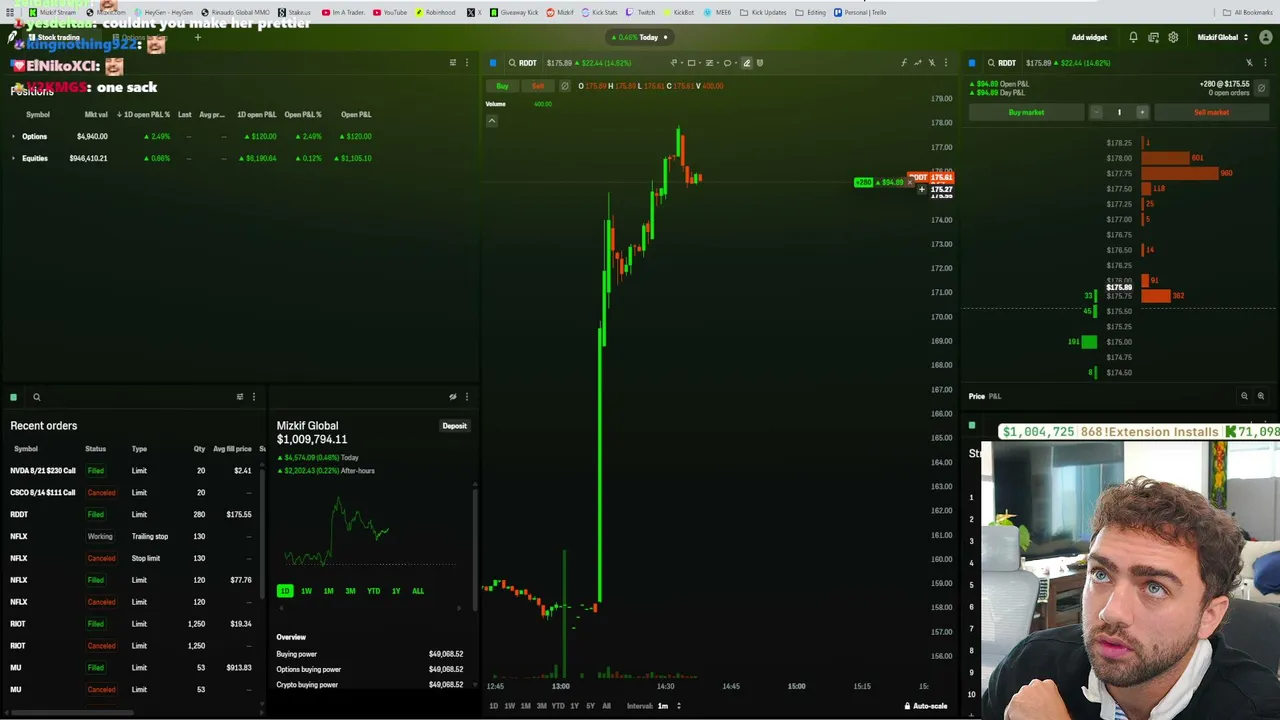
Task: Open the All Bookmarks folder
Action: (x=1248, y=12)
